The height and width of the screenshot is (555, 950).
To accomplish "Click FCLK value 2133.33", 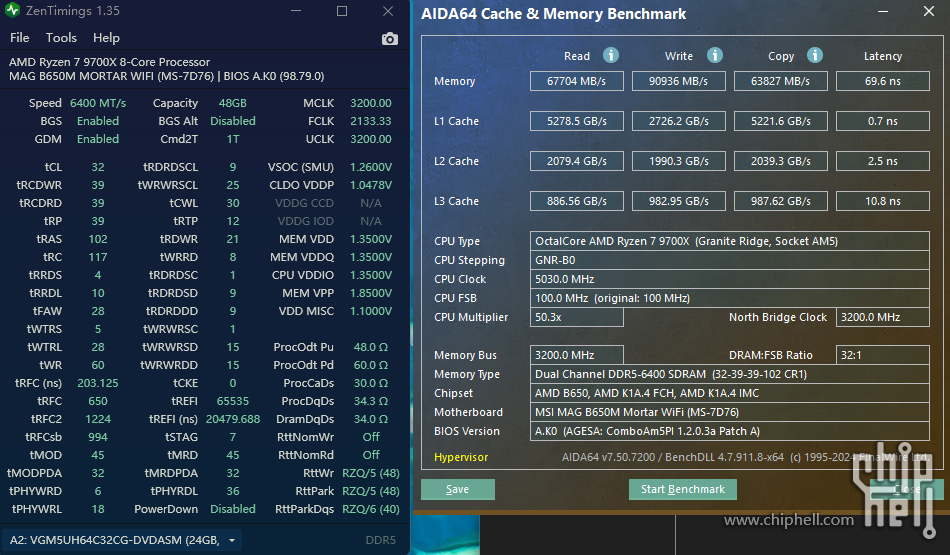I will click(x=371, y=121).
